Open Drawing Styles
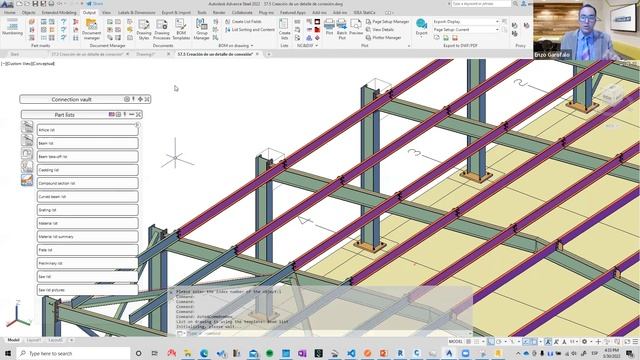This screenshot has height=360, width=640. coord(144,29)
